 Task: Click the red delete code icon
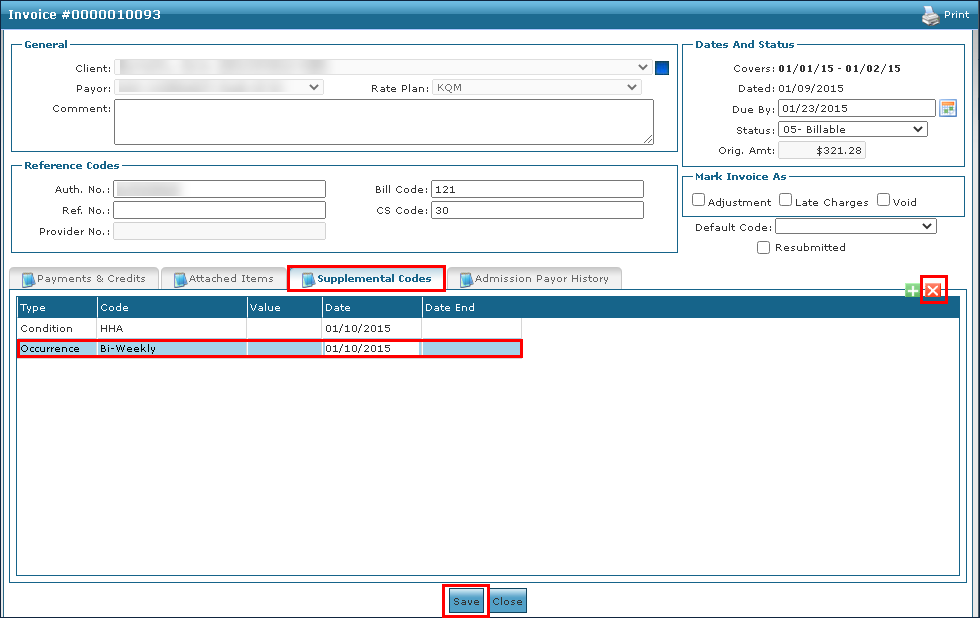coord(933,290)
